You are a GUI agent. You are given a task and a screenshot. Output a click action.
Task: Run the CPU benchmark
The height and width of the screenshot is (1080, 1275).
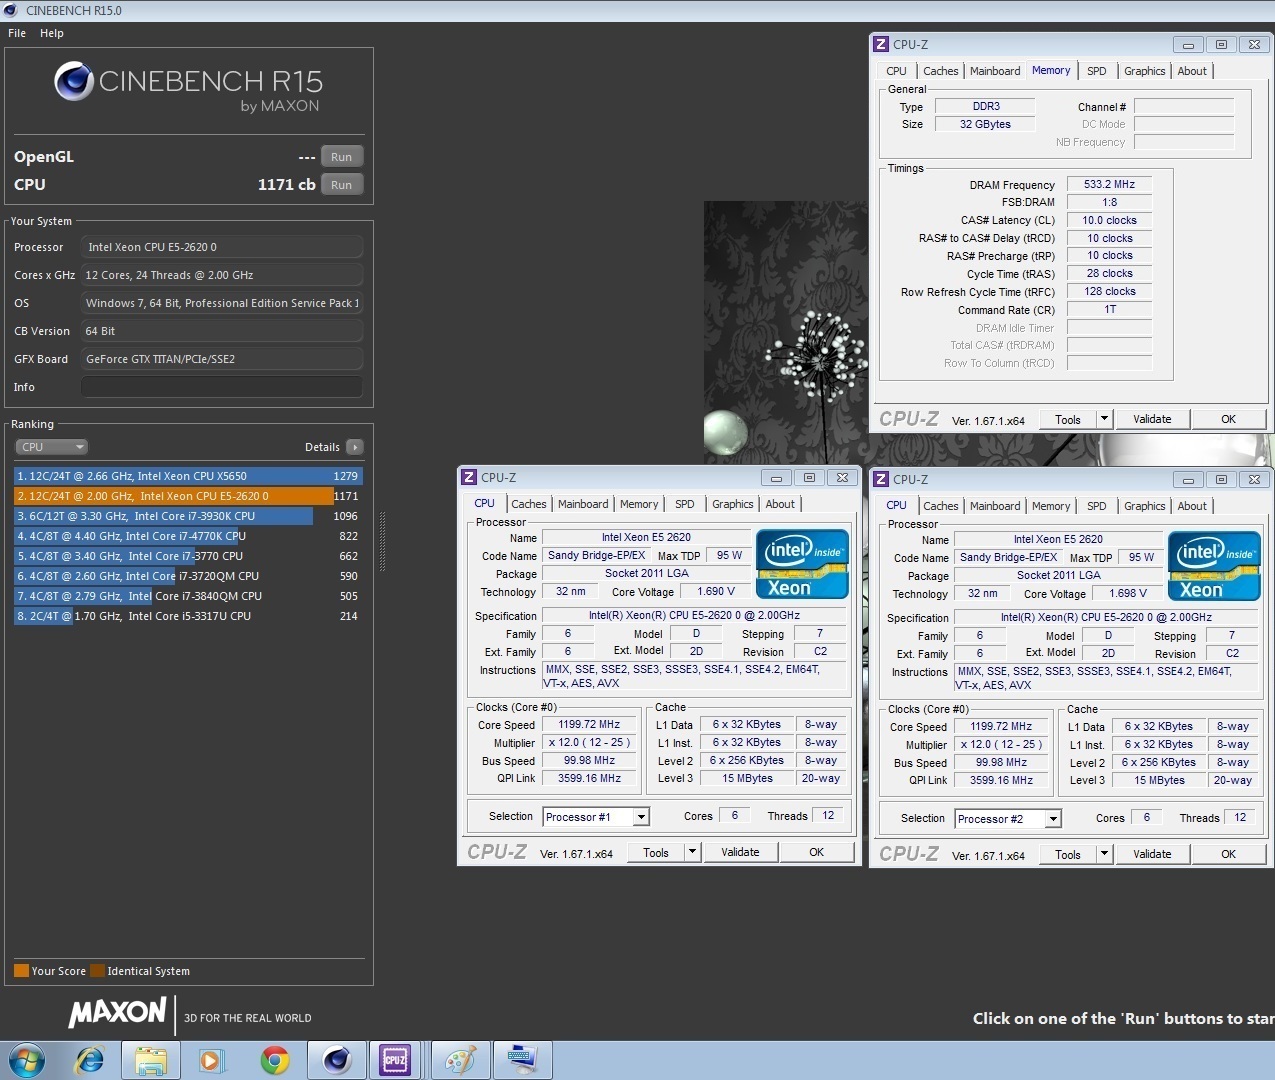341,185
